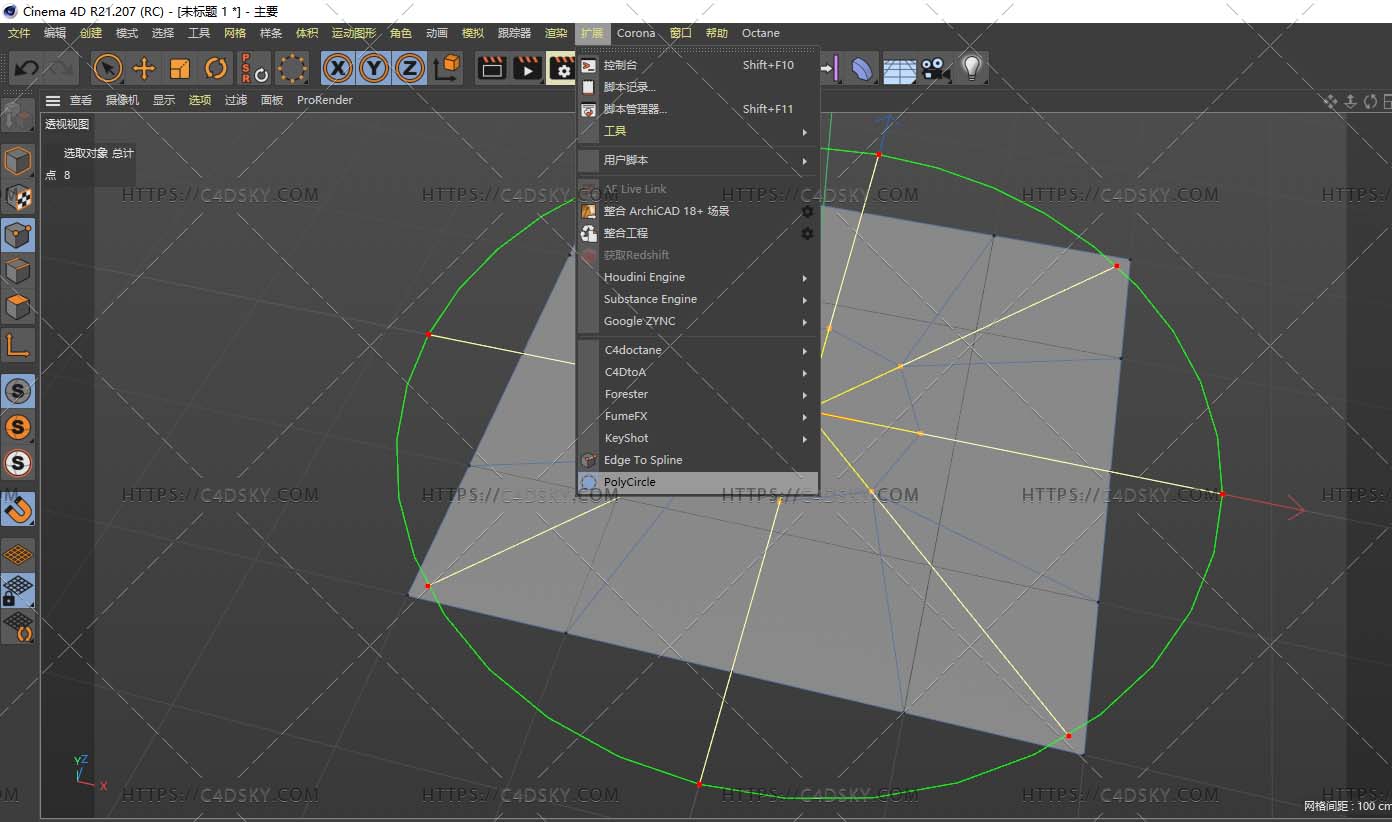This screenshot has height=822, width=1392.
Task: Choose 控制台 from the menu
Action: tap(698, 65)
